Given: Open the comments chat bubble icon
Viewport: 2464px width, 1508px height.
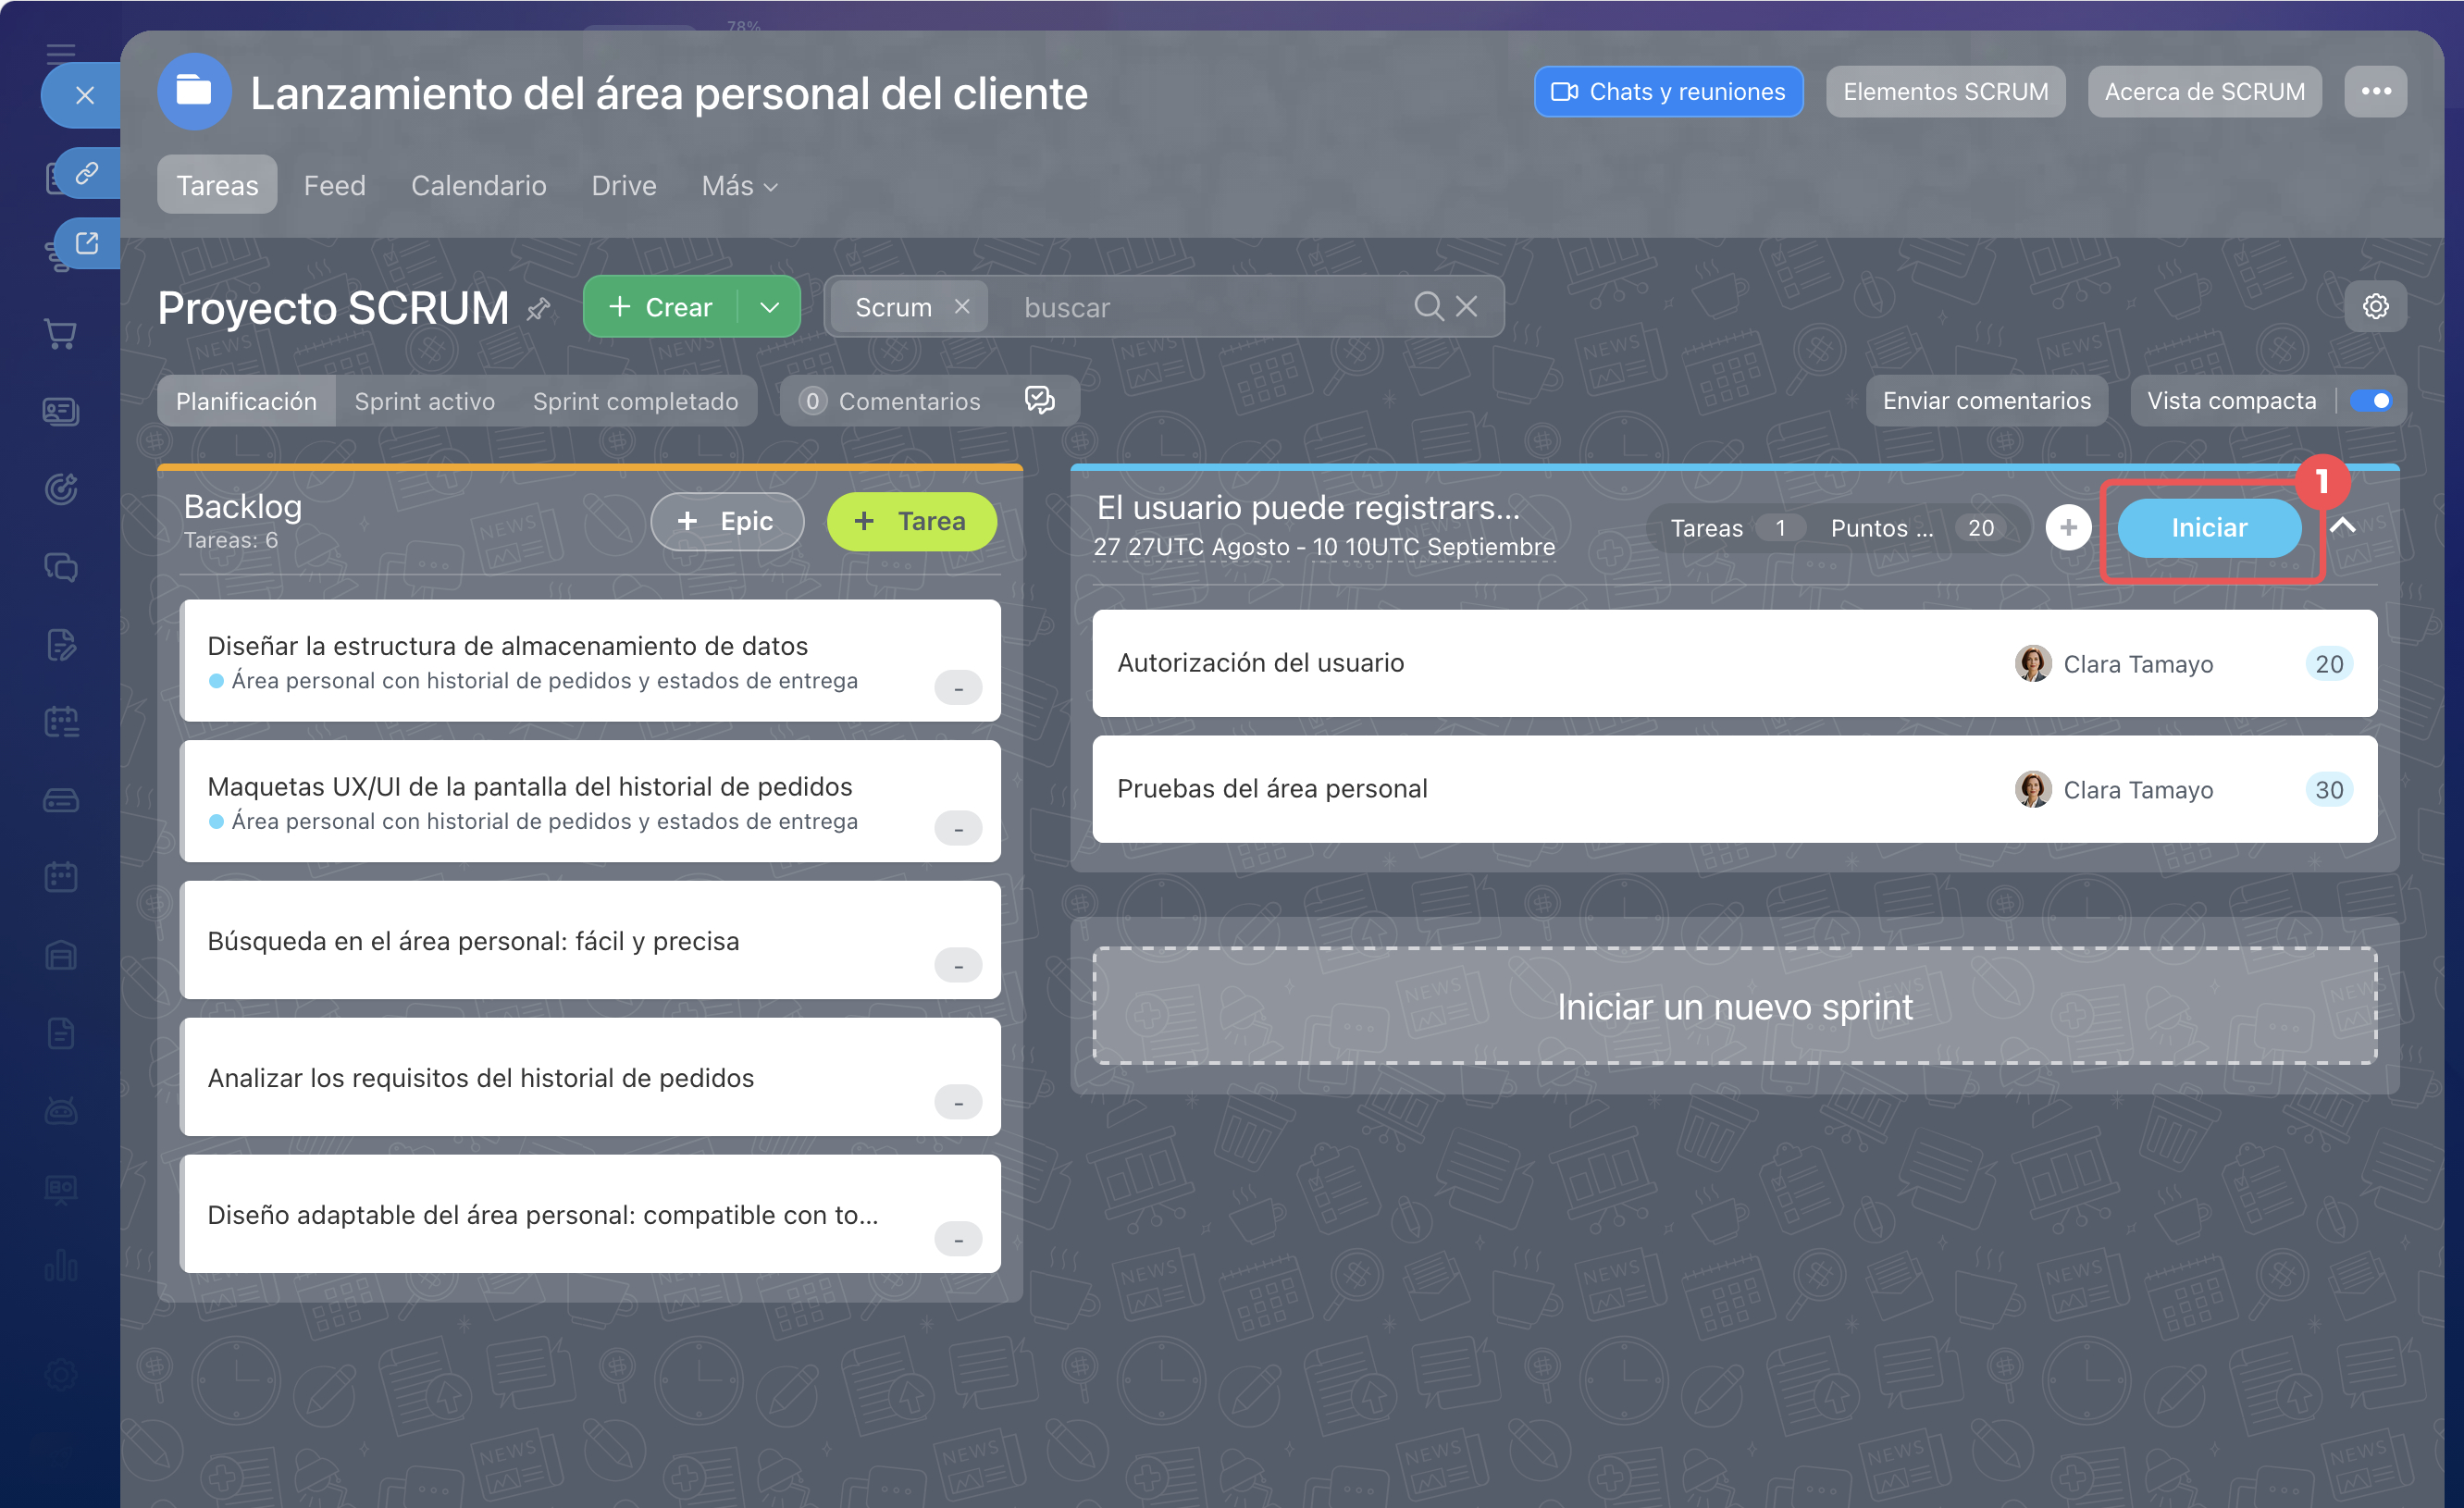Looking at the screenshot, I should pyautogui.click(x=1039, y=400).
